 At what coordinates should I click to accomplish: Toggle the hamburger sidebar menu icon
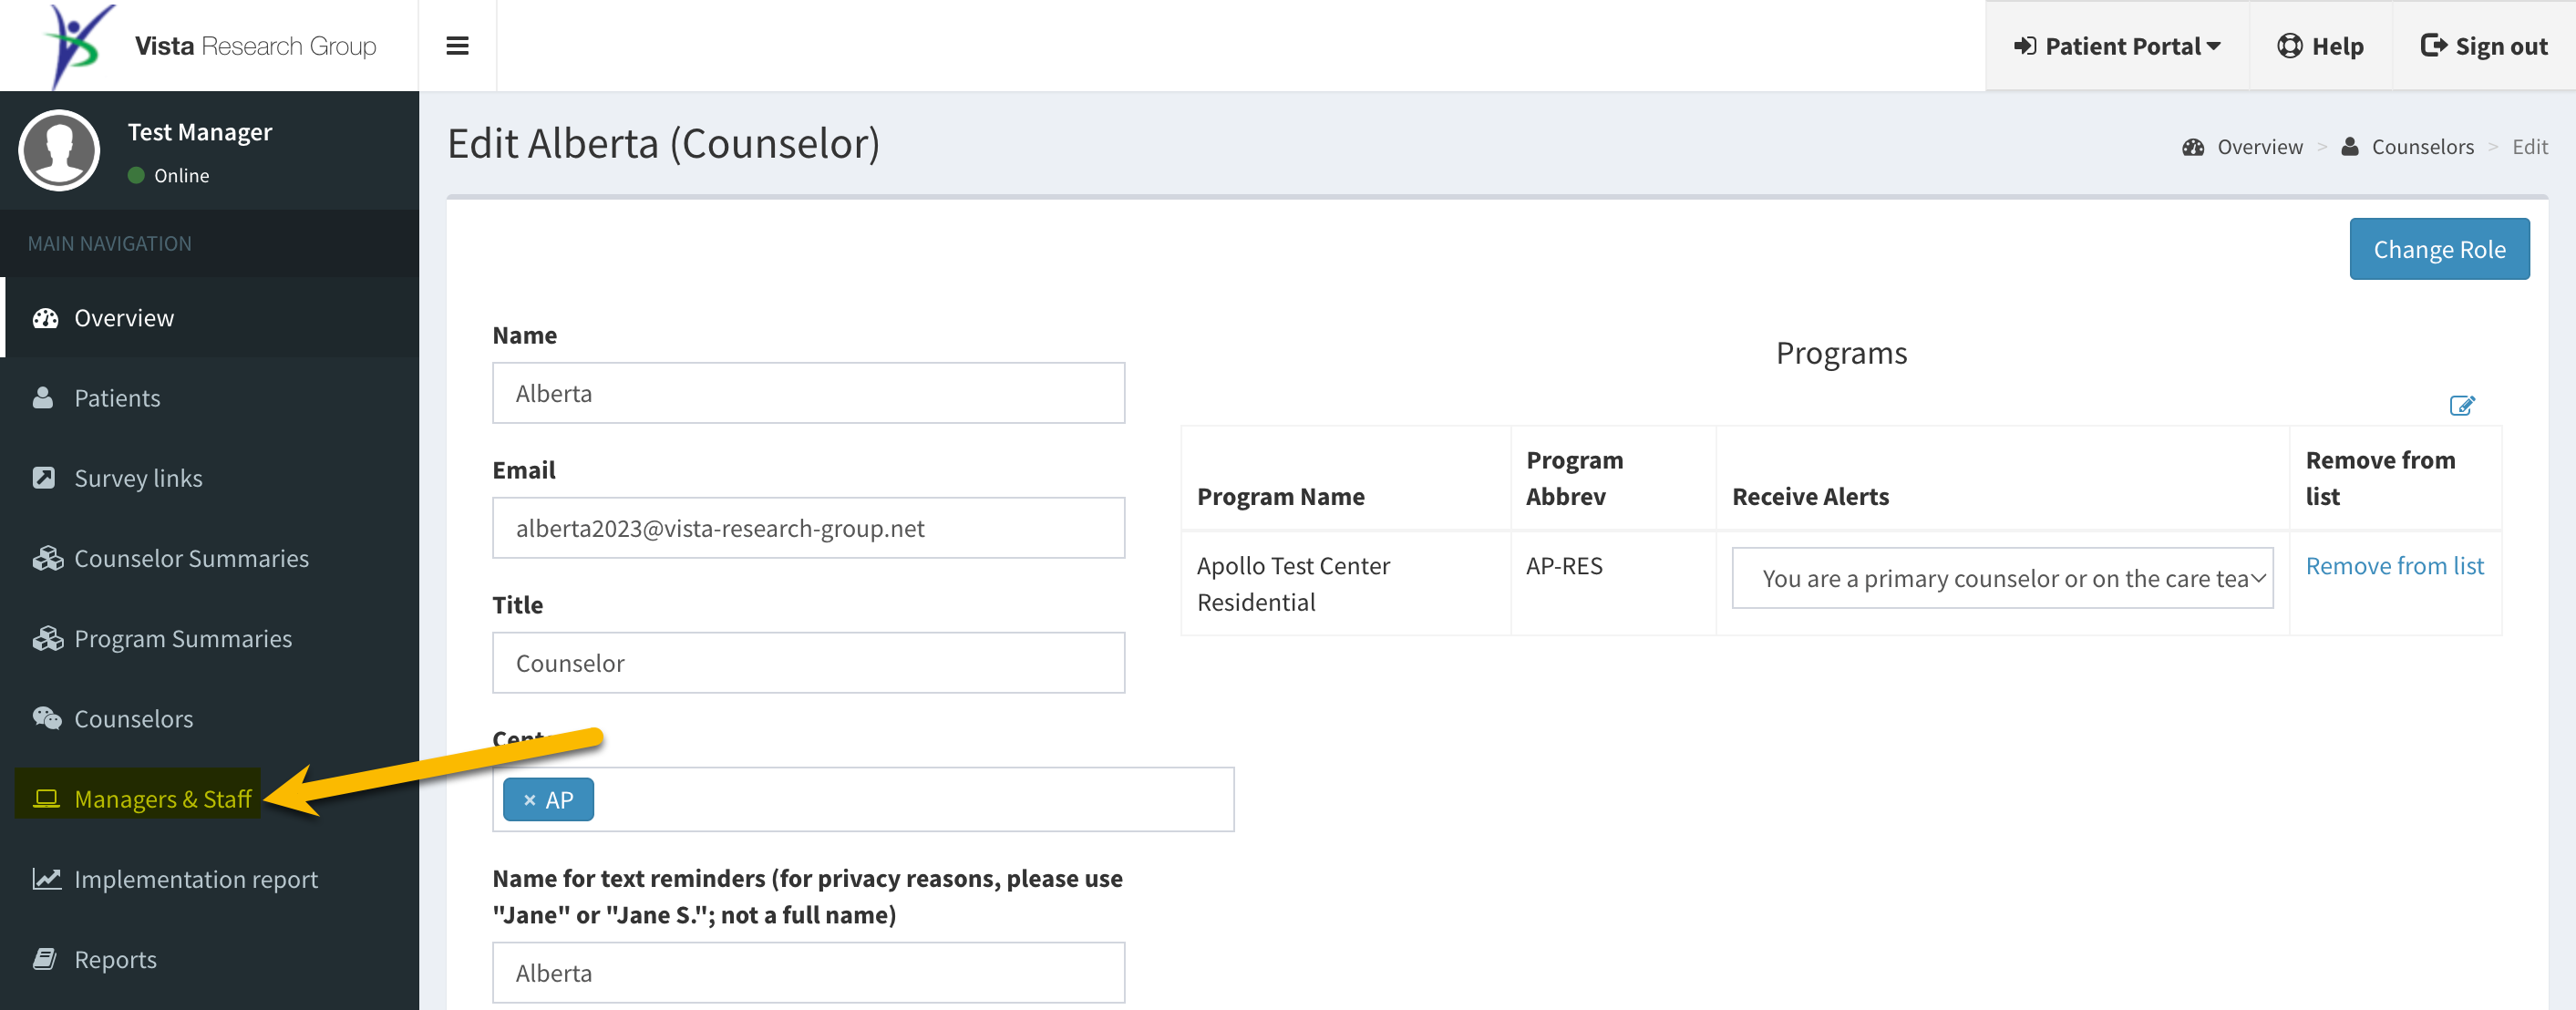click(x=457, y=46)
